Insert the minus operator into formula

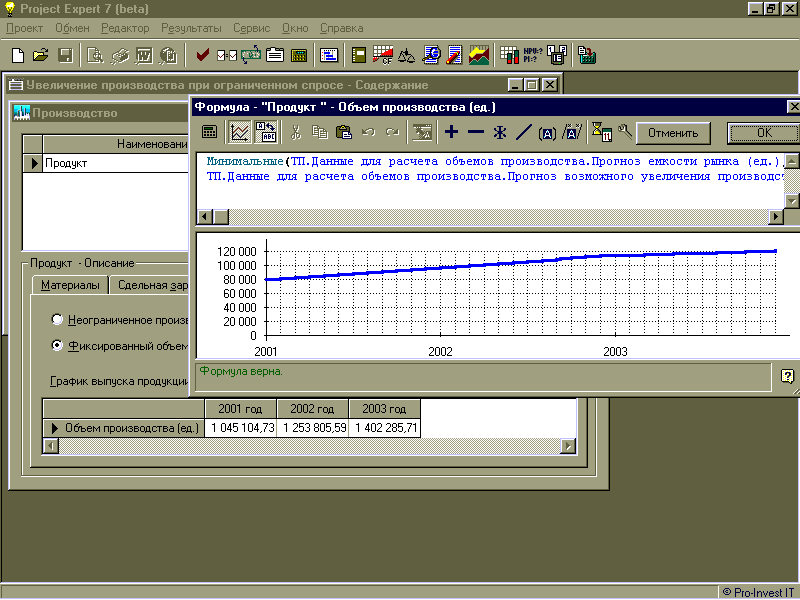point(476,133)
